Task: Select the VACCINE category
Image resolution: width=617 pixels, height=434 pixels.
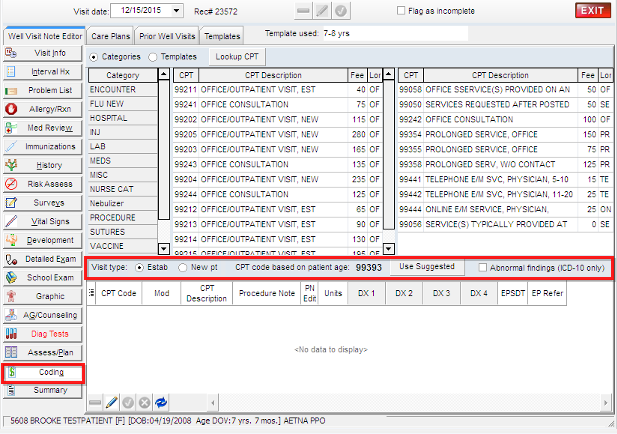Action: pyautogui.click(x=122, y=246)
